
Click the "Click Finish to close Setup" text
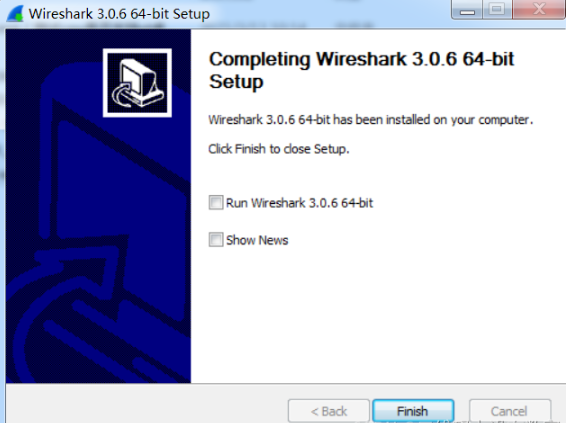(x=279, y=149)
